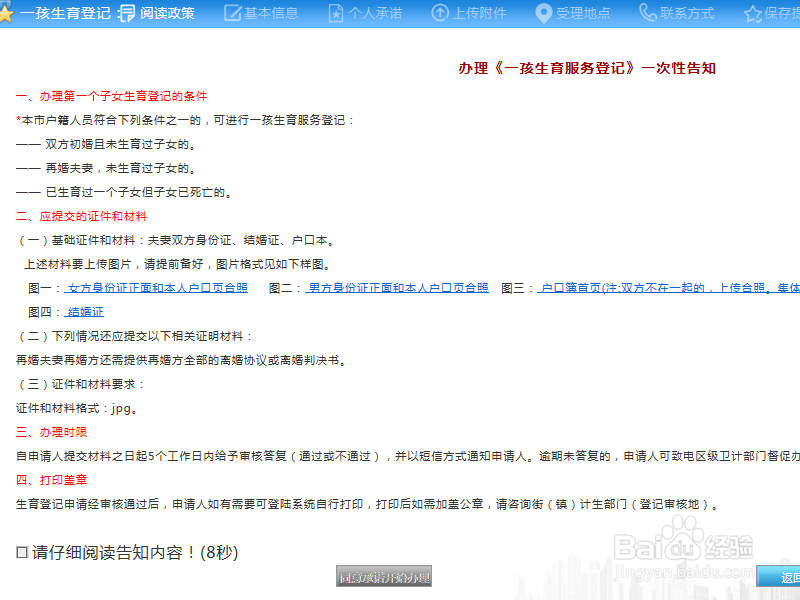Viewport: 800px width, 600px height.
Task: Click the line starting （一）基础证件和材料
Action: click(x=175, y=240)
